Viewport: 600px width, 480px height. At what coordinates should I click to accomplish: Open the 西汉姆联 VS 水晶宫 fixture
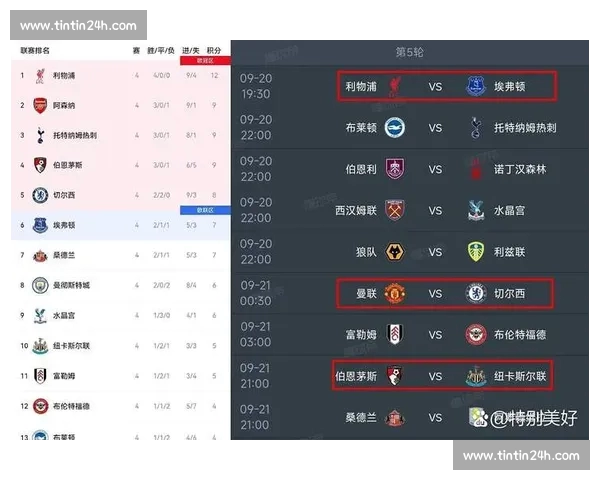(x=410, y=211)
